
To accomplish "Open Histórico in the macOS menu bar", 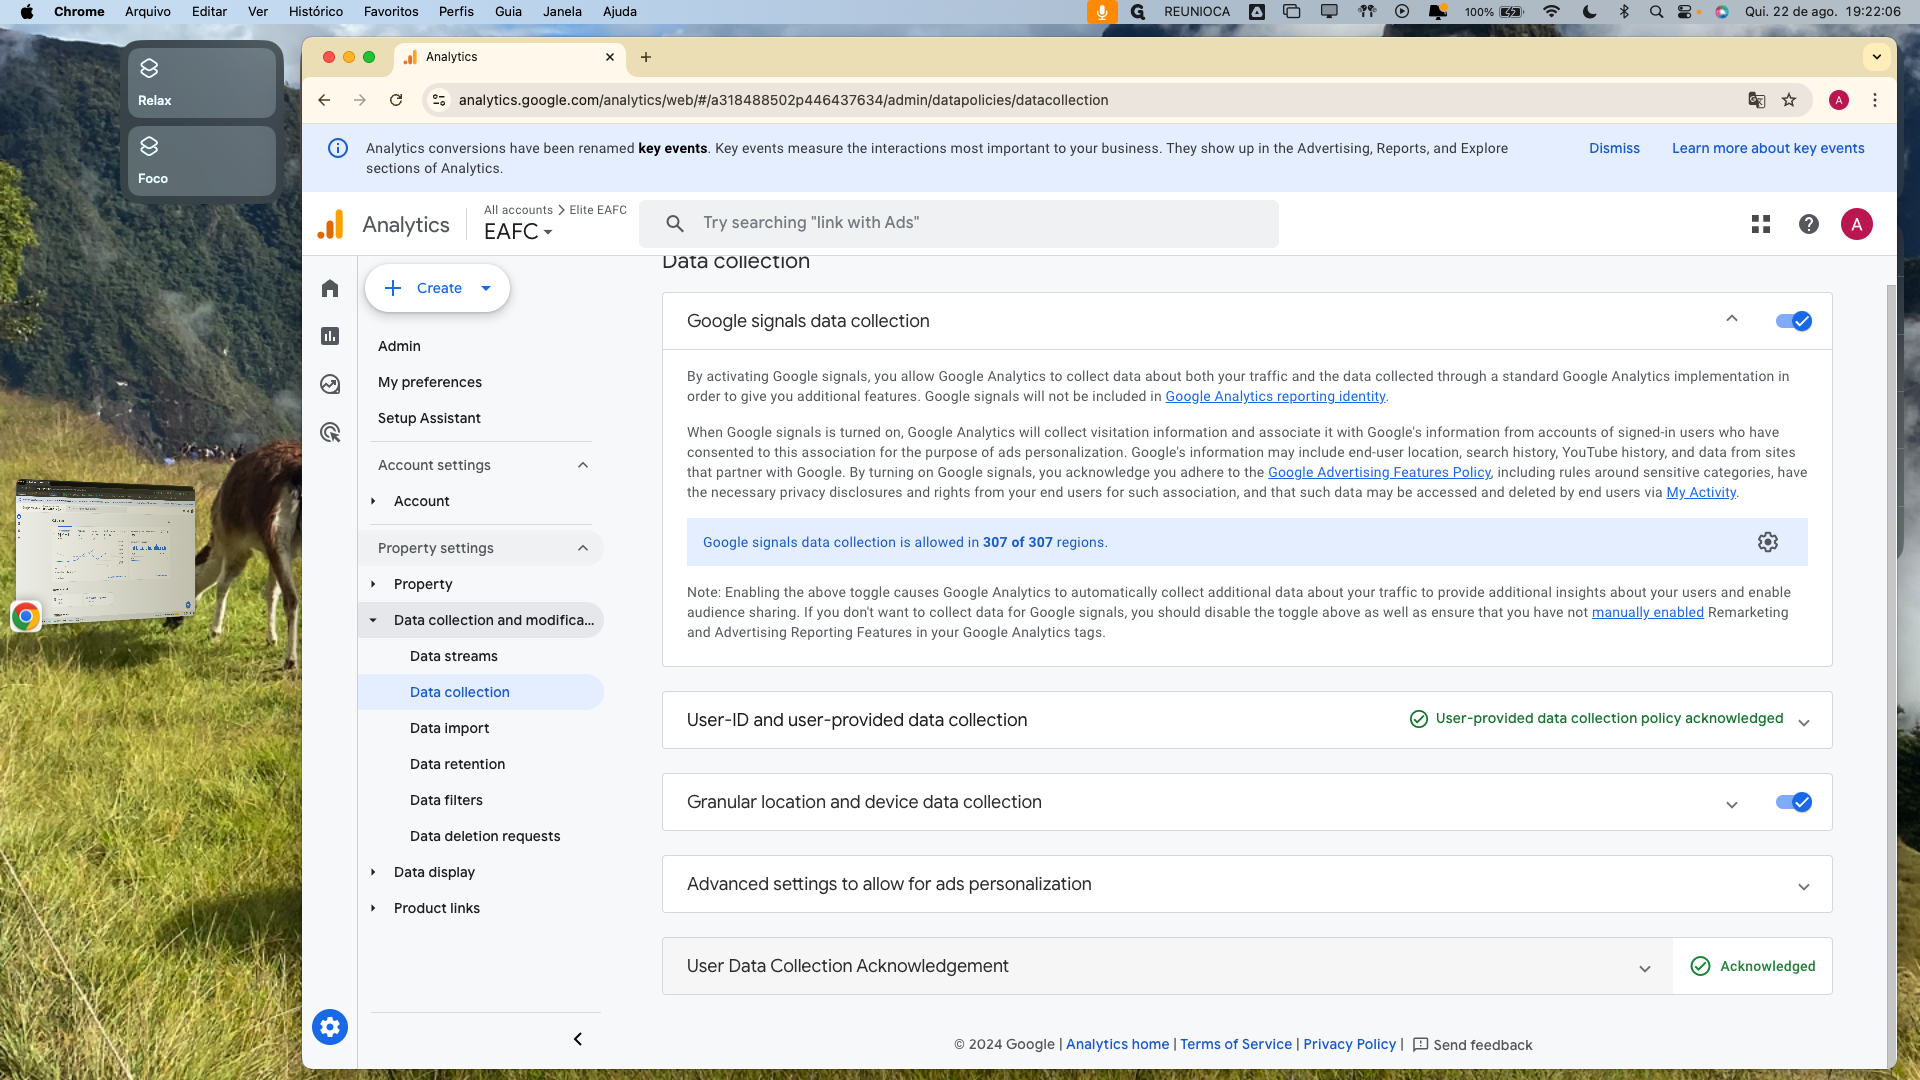I will pyautogui.click(x=315, y=12).
